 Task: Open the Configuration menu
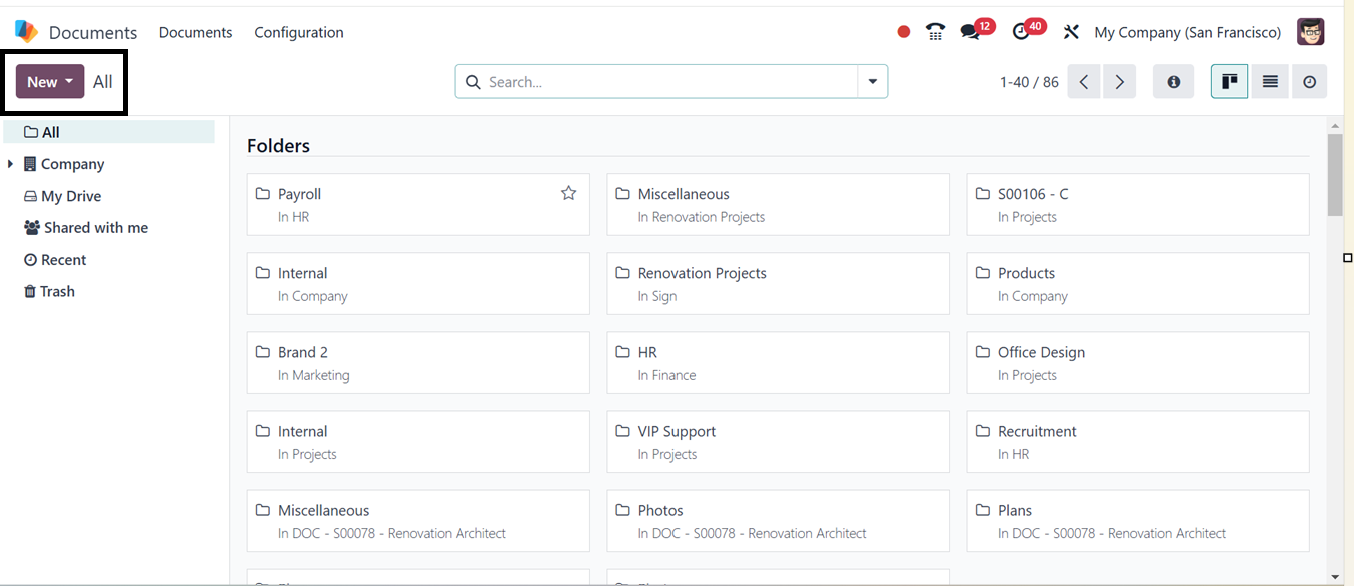pos(298,32)
